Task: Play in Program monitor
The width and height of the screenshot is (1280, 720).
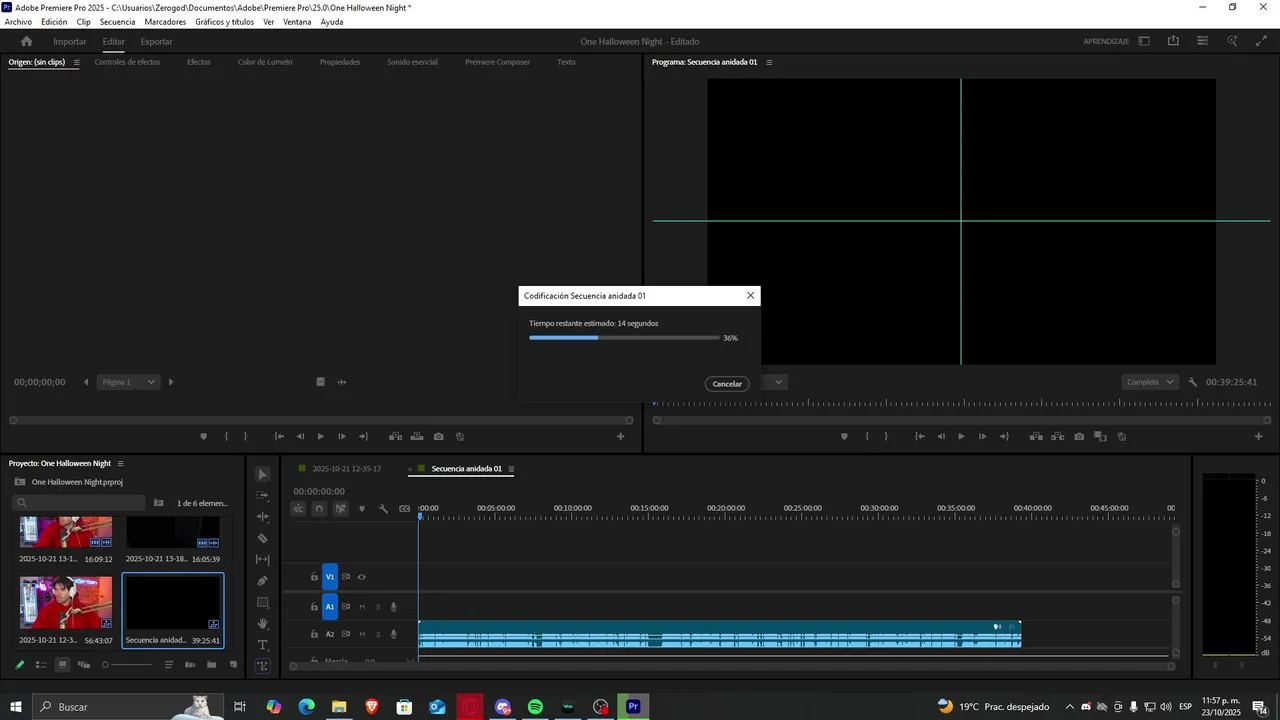Action: (x=961, y=437)
